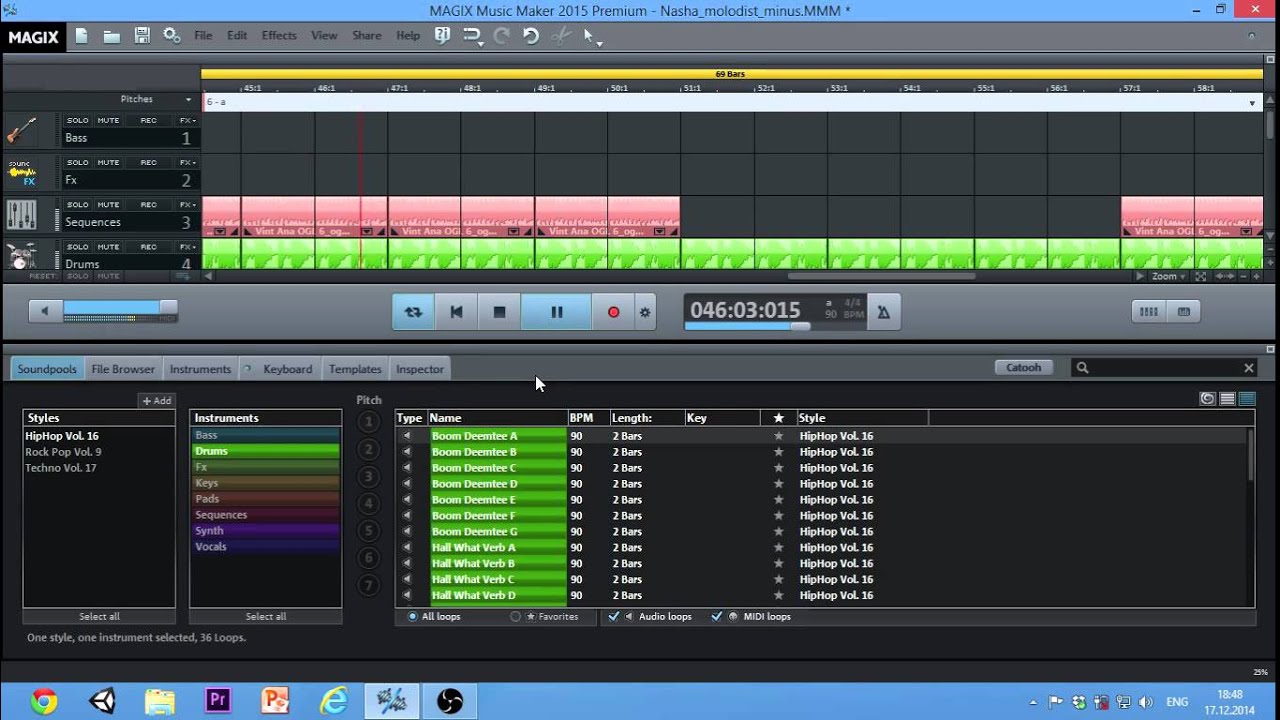Click the Add button above Styles
The image size is (1280, 720).
(x=156, y=401)
